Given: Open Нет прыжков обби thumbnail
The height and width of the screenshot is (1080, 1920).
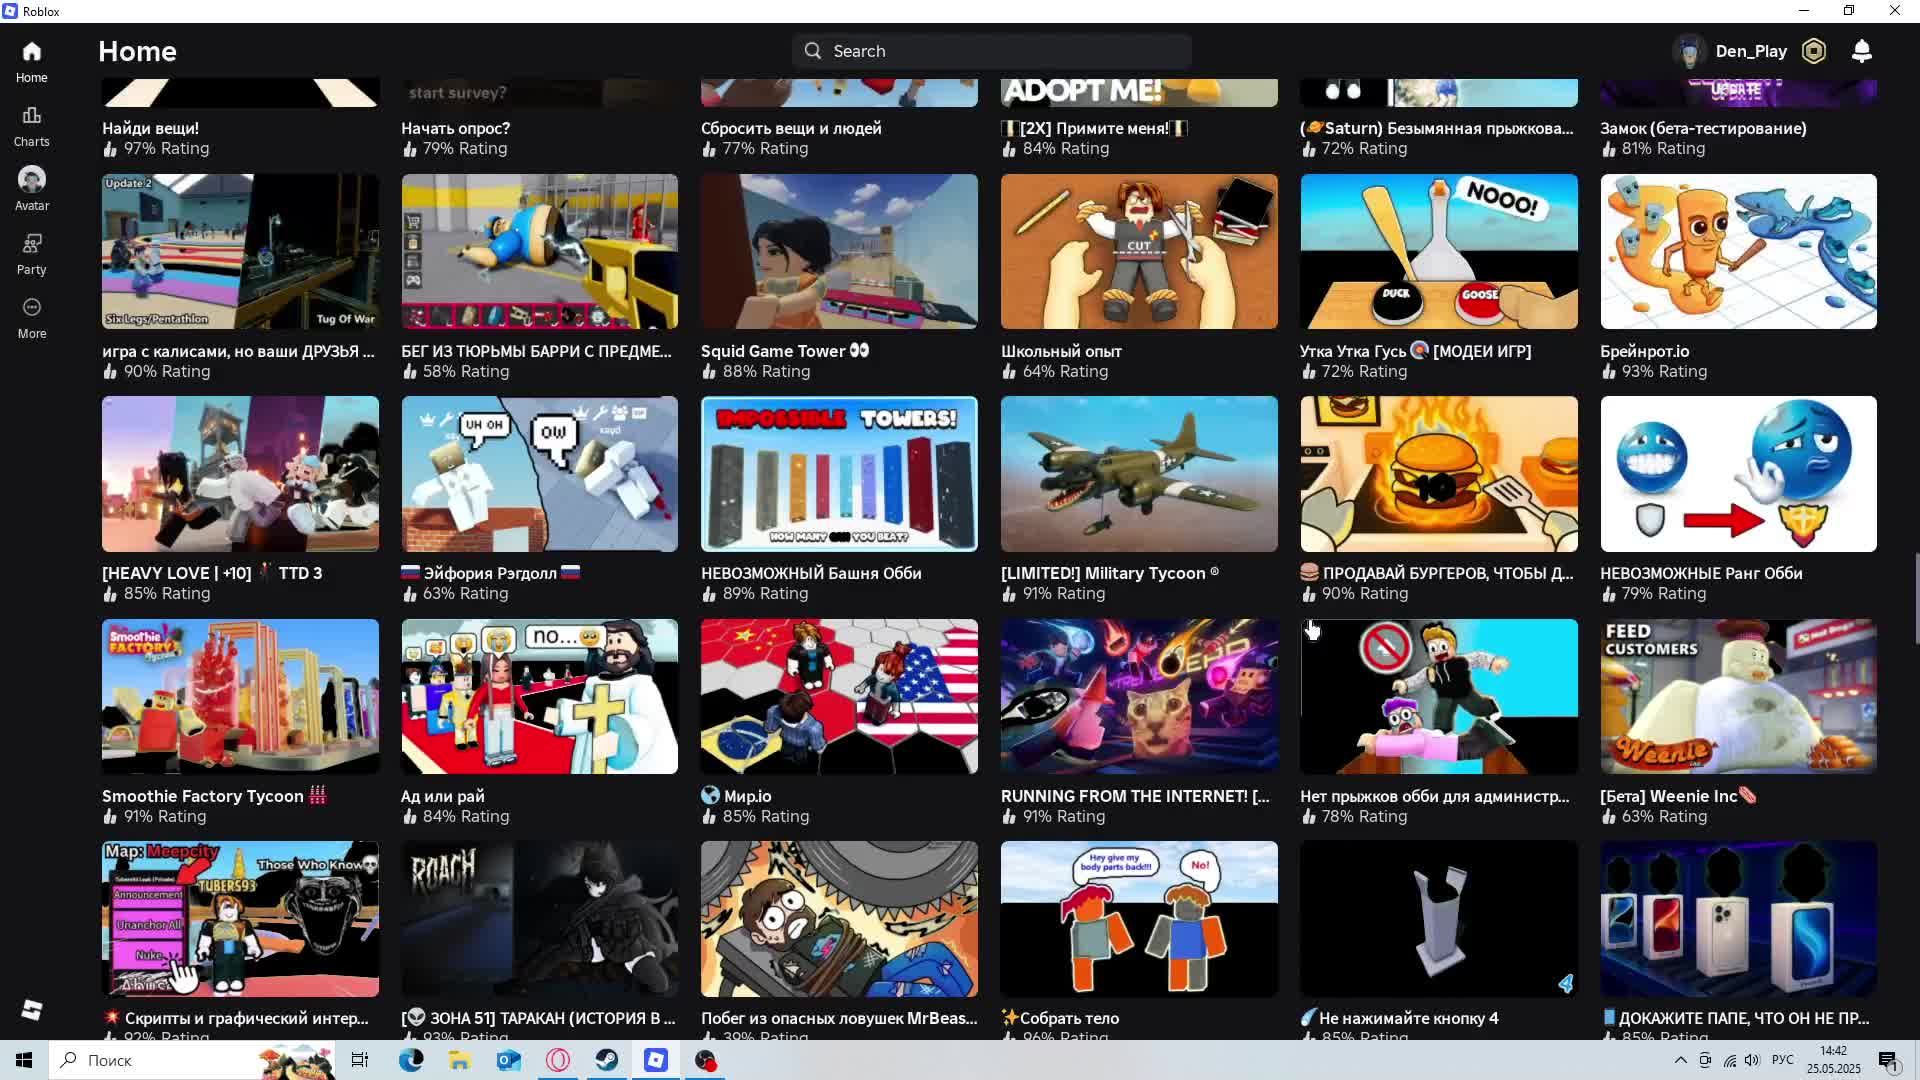Looking at the screenshot, I should coord(1439,696).
